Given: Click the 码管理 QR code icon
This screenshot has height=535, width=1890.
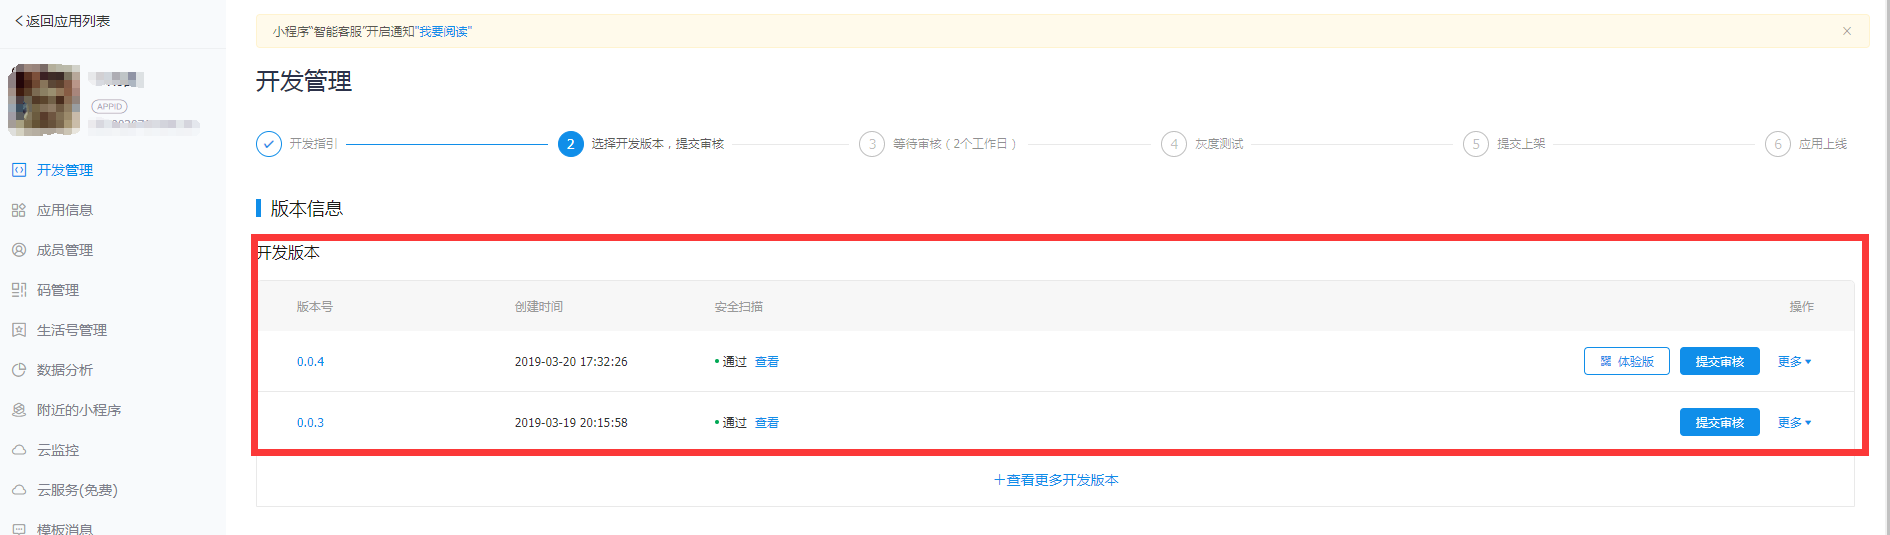Looking at the screenshot, I should (x=19, y=290).
